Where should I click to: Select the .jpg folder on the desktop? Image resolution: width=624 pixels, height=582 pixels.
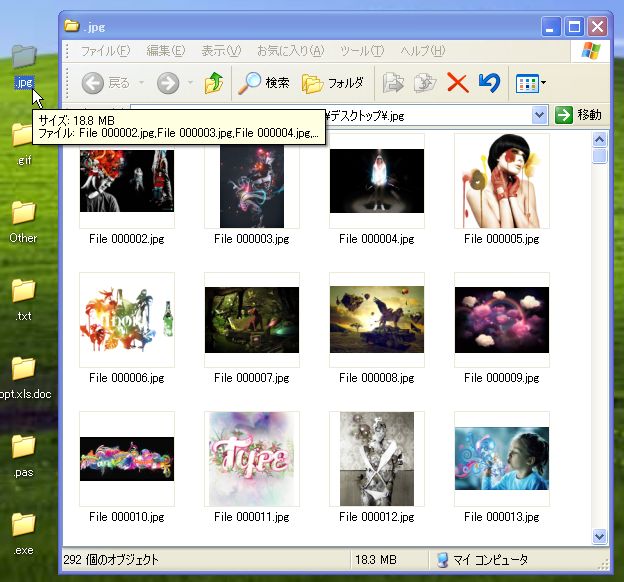pos(24,66)
